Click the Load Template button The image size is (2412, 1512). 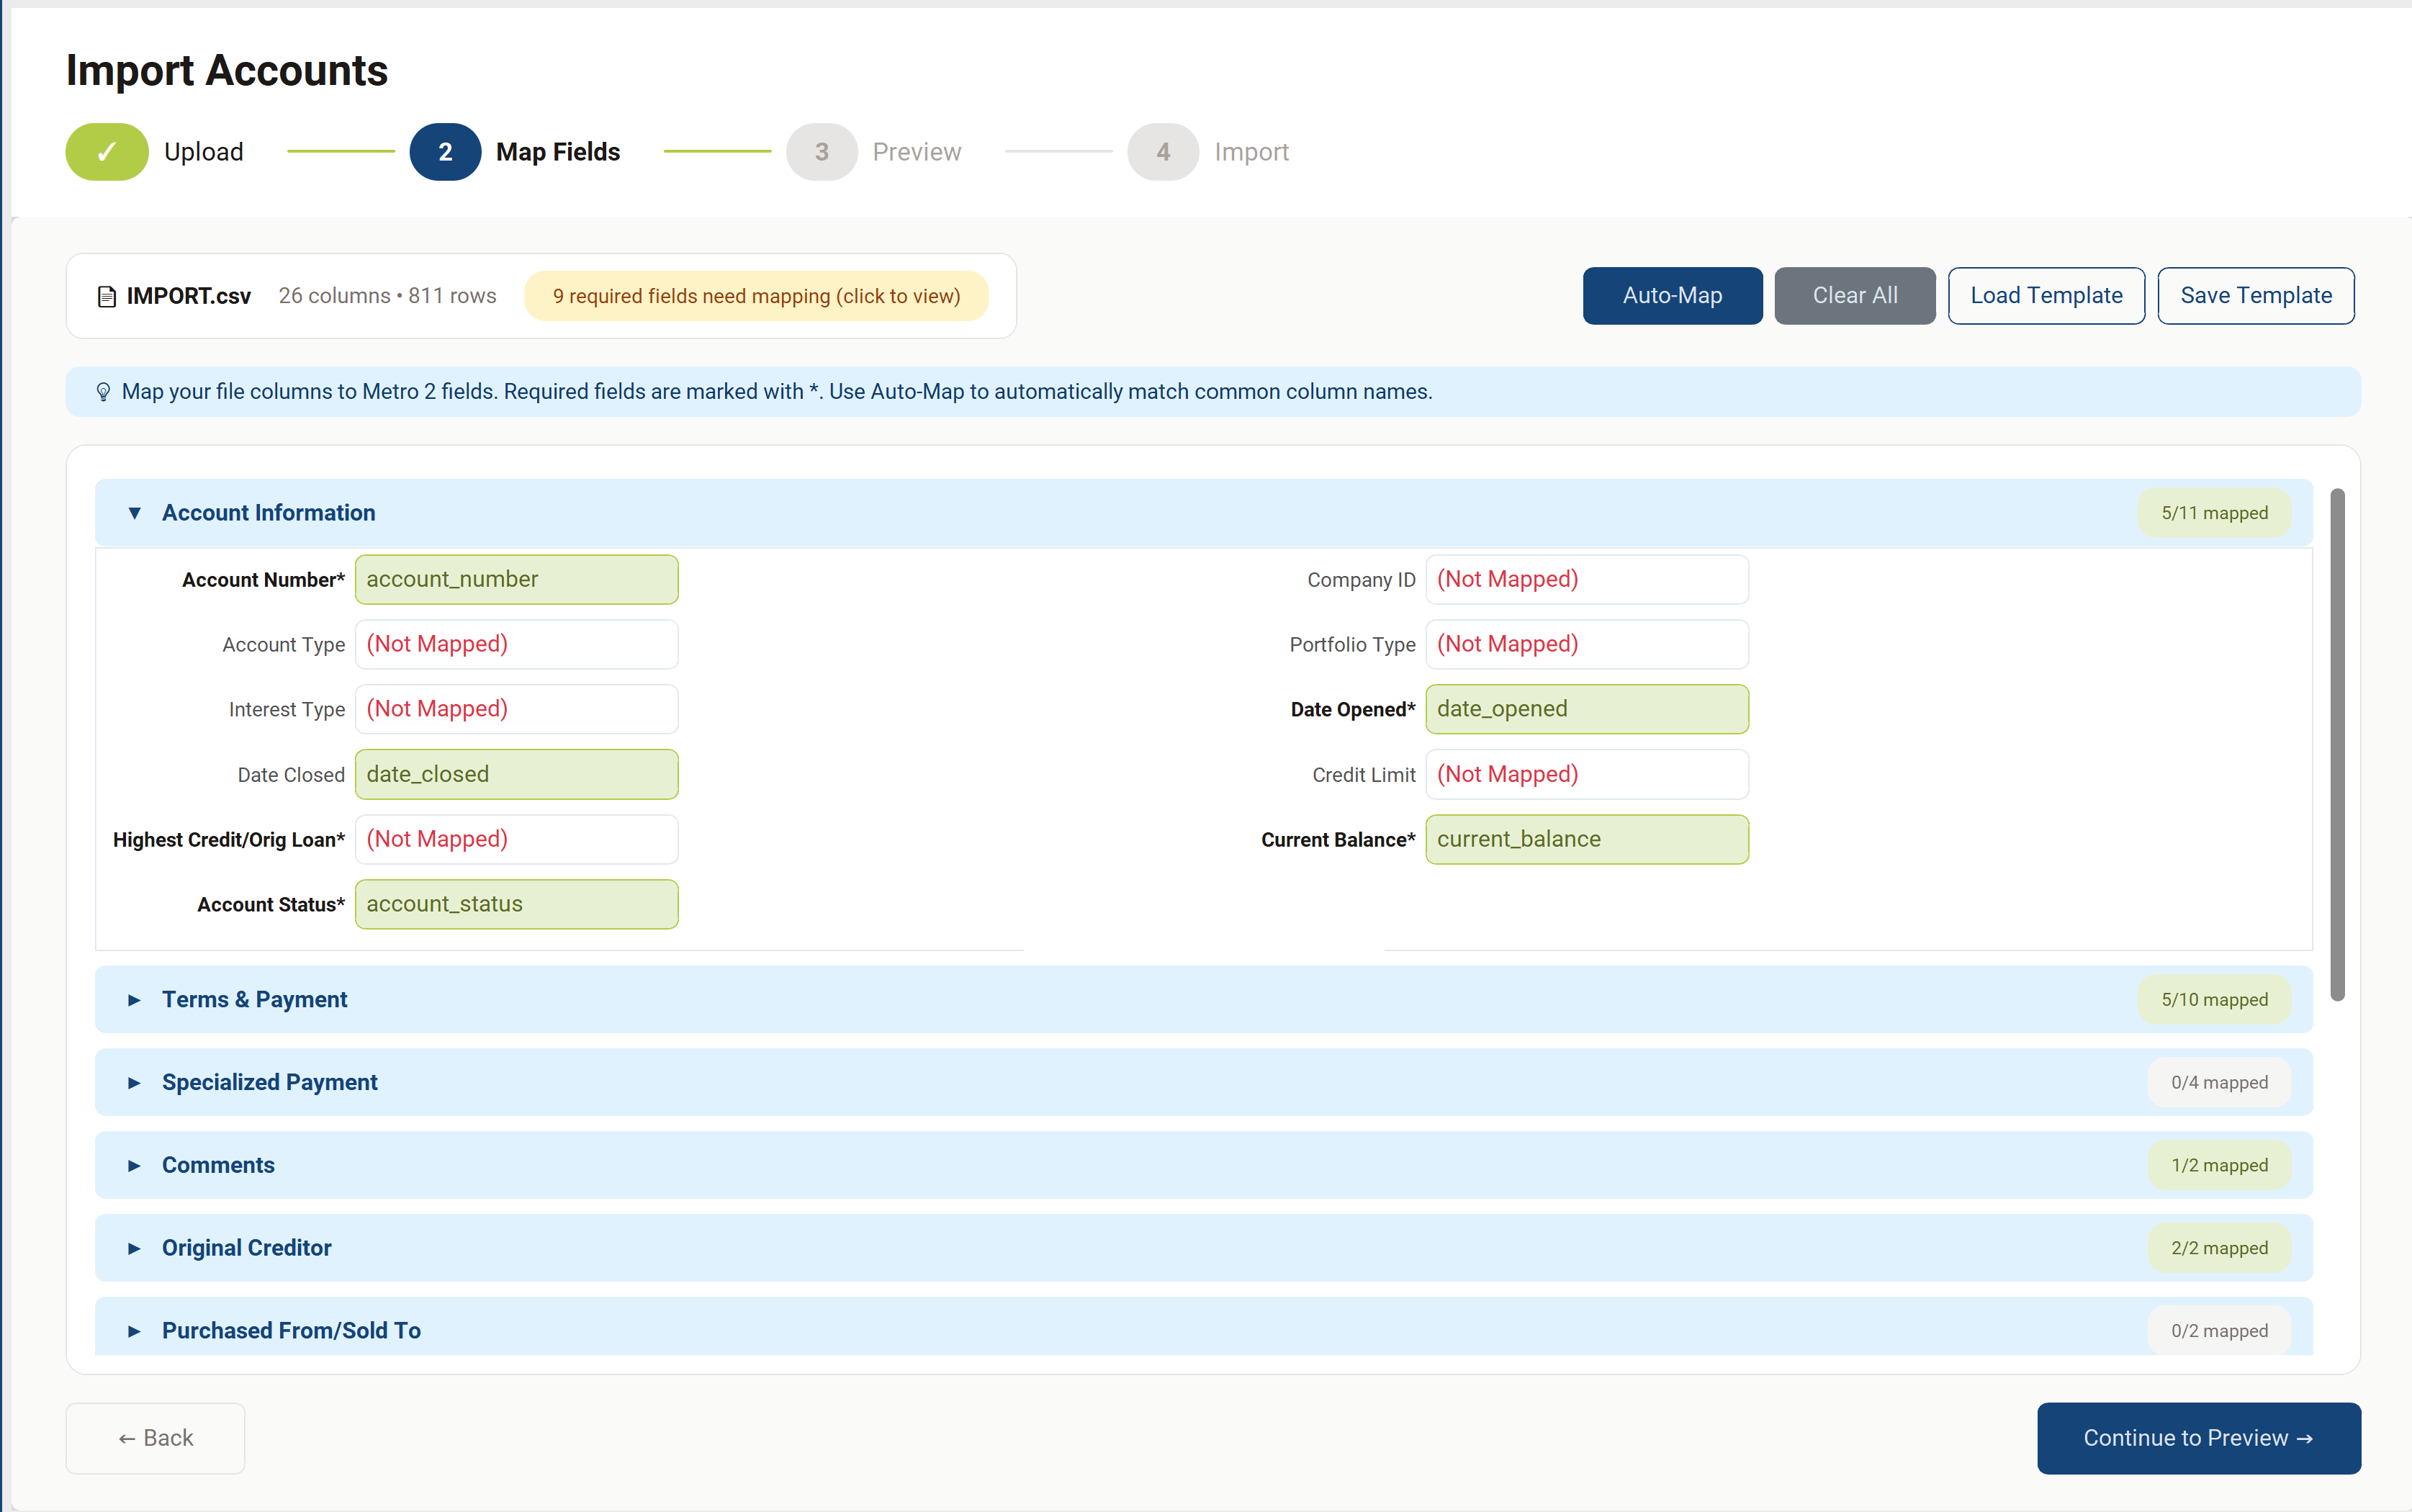[2046, 296]
